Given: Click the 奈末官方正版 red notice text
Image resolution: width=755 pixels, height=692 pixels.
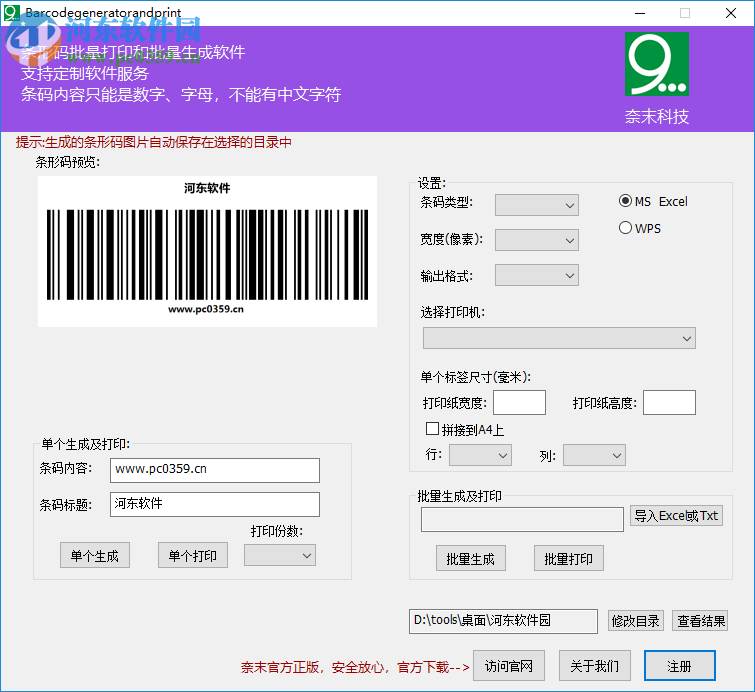Looking at the screenshot, I should tap(355, 667).
